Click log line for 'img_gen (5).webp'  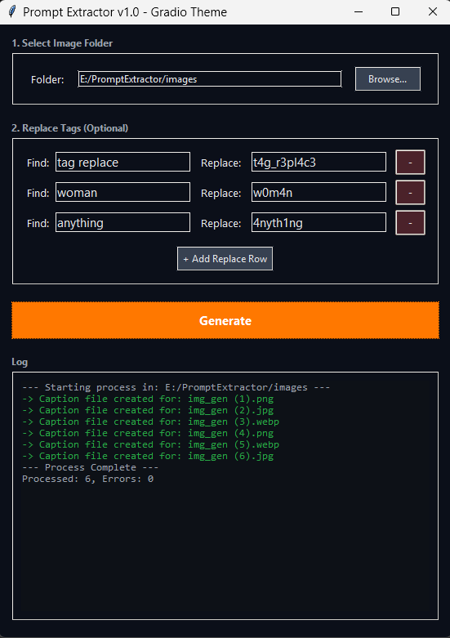(x=151, y=444)
